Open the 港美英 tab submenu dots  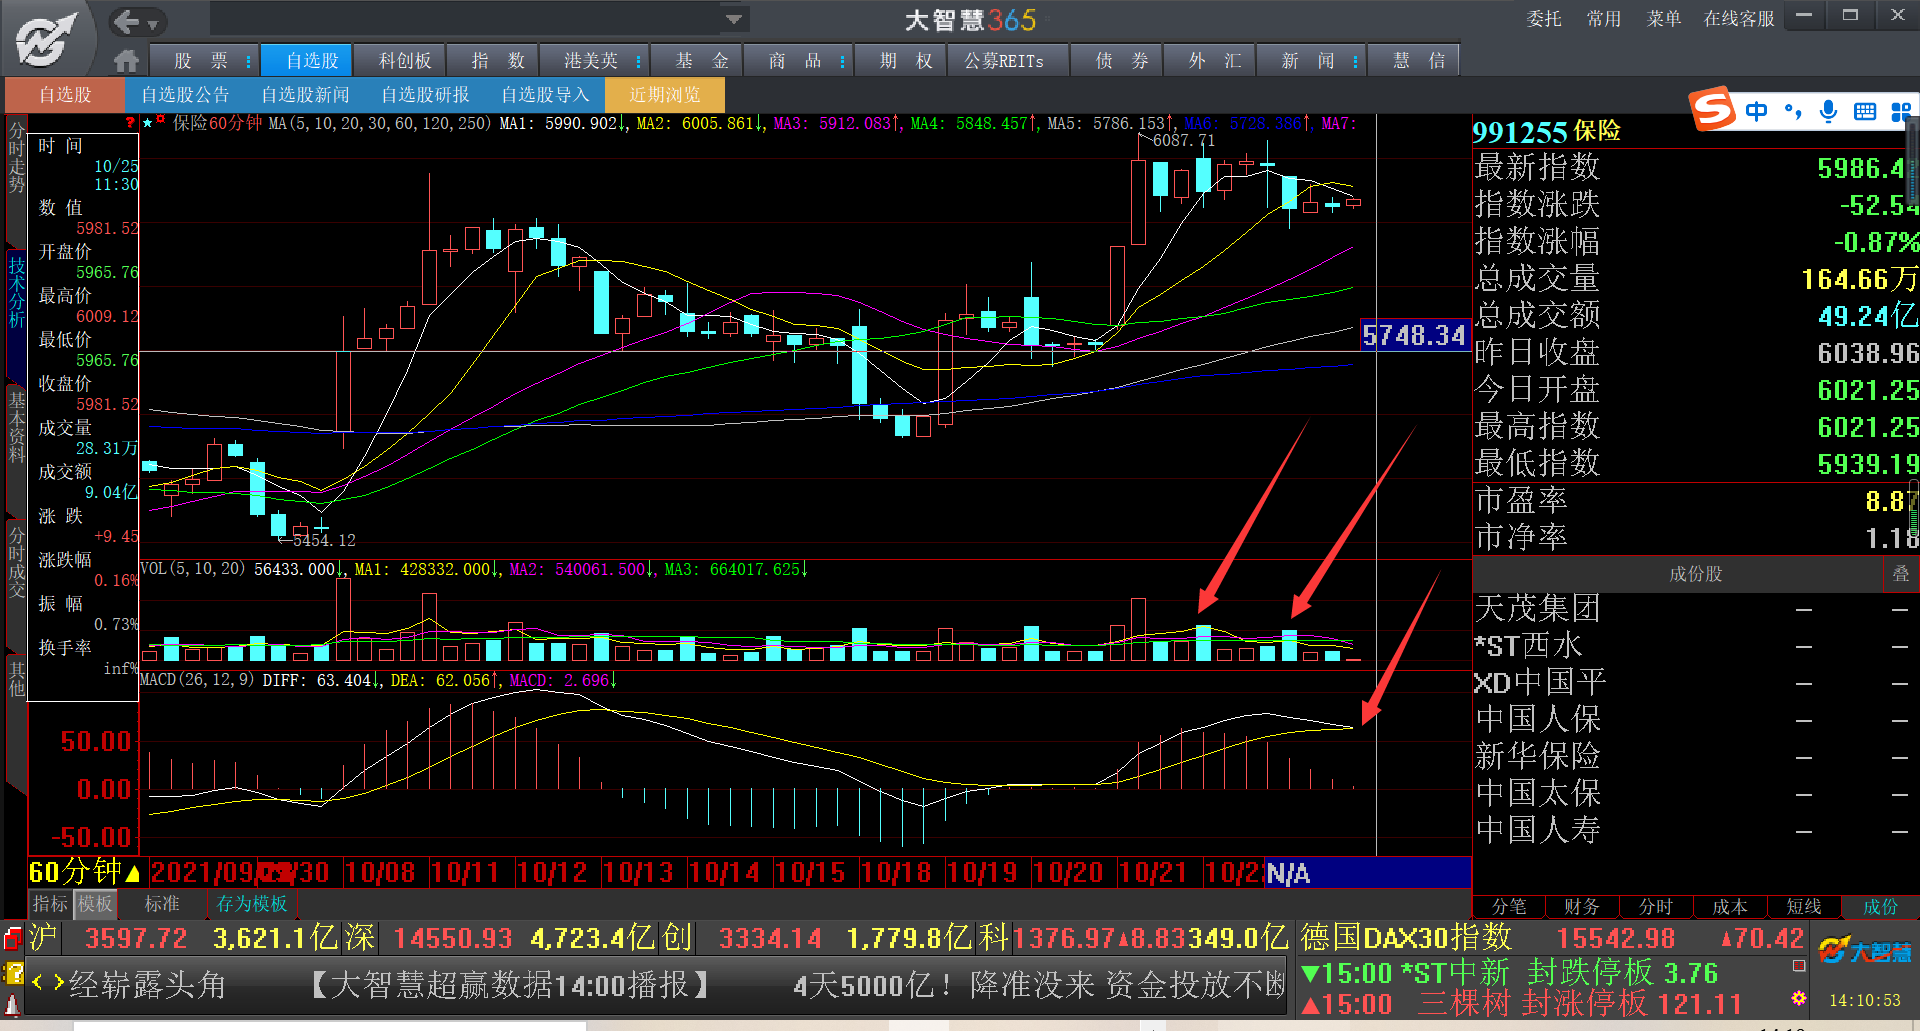pos(638,61)
